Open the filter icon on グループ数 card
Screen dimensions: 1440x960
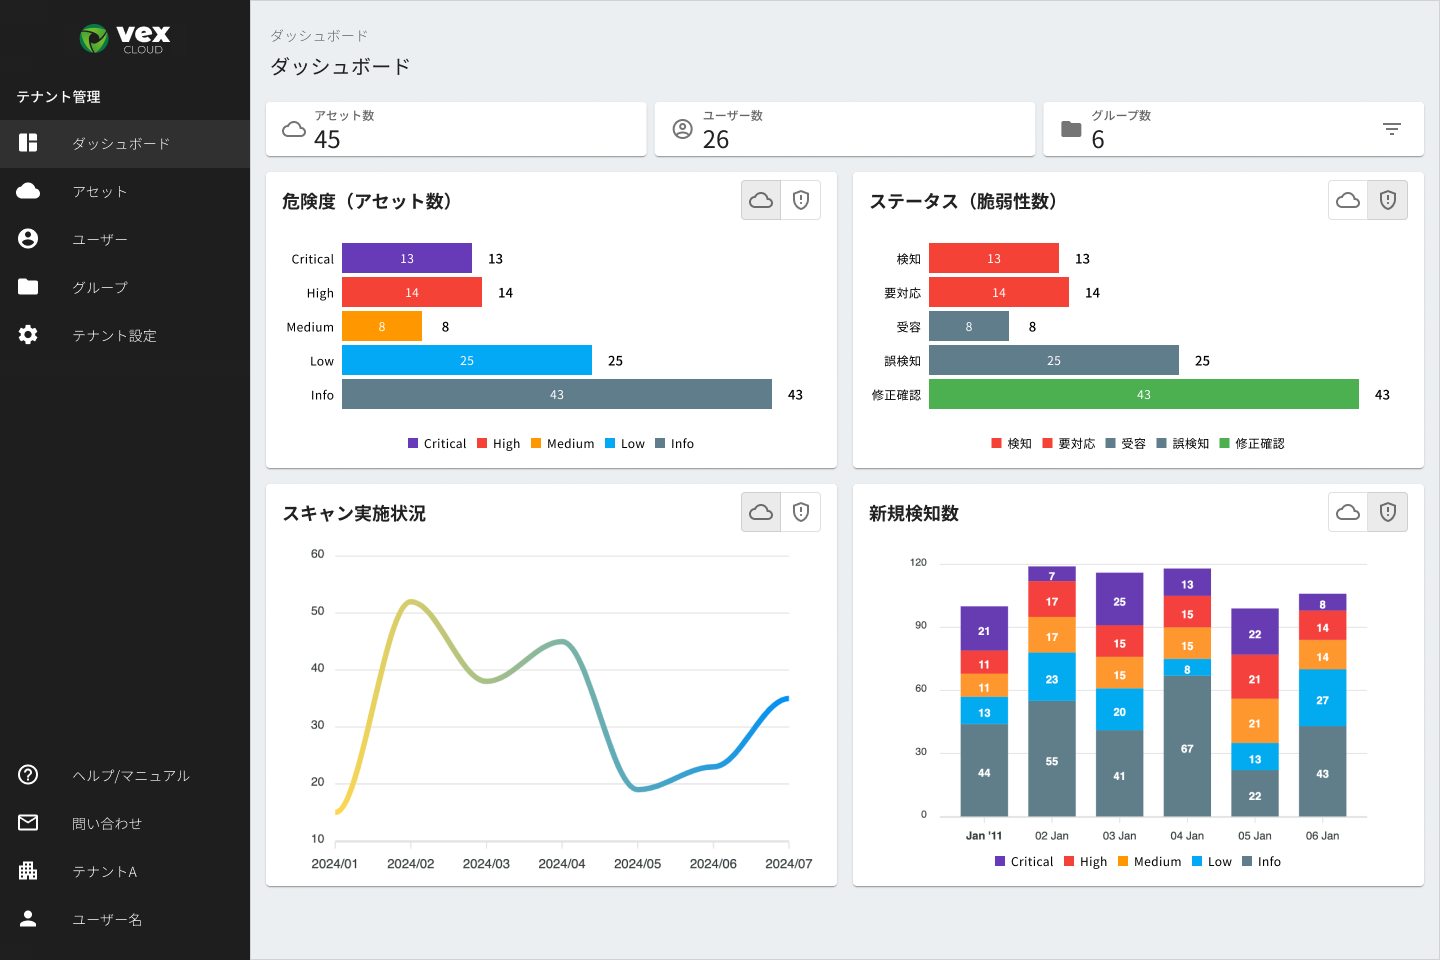pyautogui.click(x=1392, y=129)
